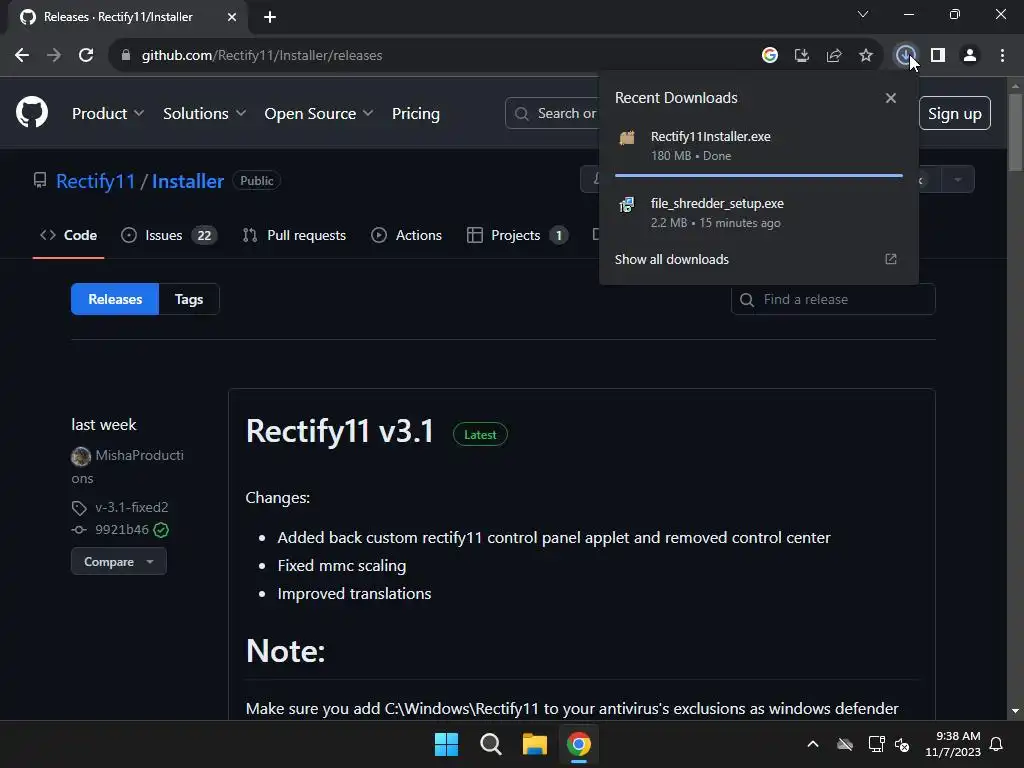
Task: Close the Releases · Rectify11/Installer tab
Action: (232, 17)
